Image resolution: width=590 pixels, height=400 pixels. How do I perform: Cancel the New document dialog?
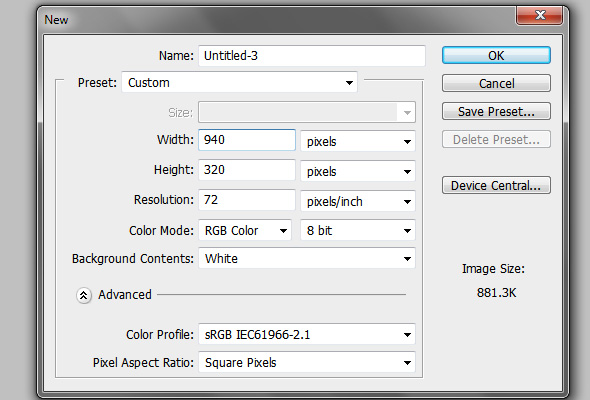(496, 83)
